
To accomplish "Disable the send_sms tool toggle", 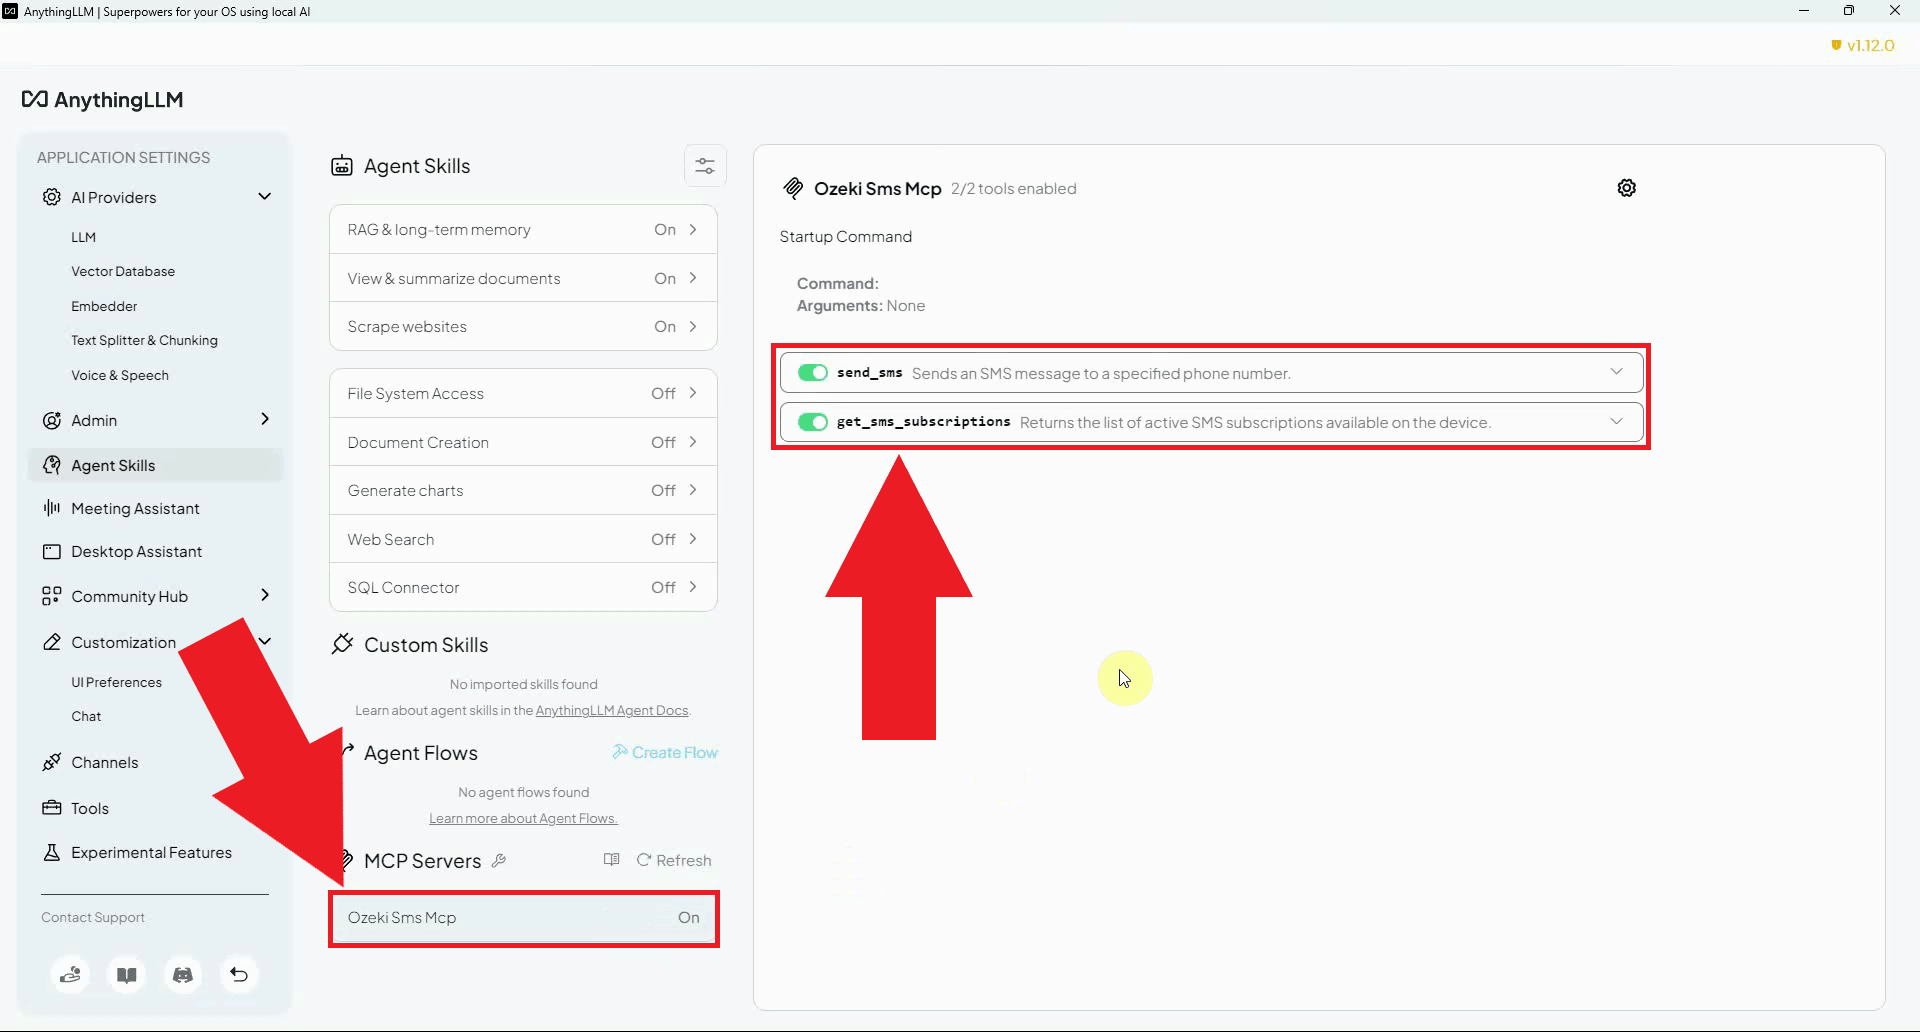I will 813,373.
